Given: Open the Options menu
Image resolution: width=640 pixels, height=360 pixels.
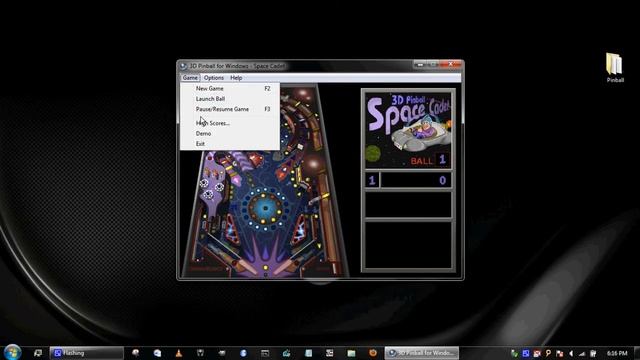Looking at the screenshot, I should [x=213, y=78].
